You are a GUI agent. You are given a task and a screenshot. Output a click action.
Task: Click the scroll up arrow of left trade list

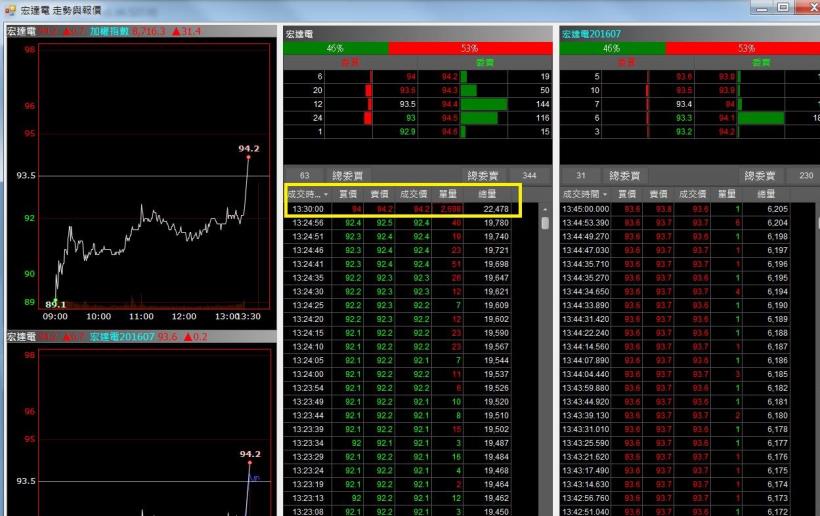coord(545,210)
